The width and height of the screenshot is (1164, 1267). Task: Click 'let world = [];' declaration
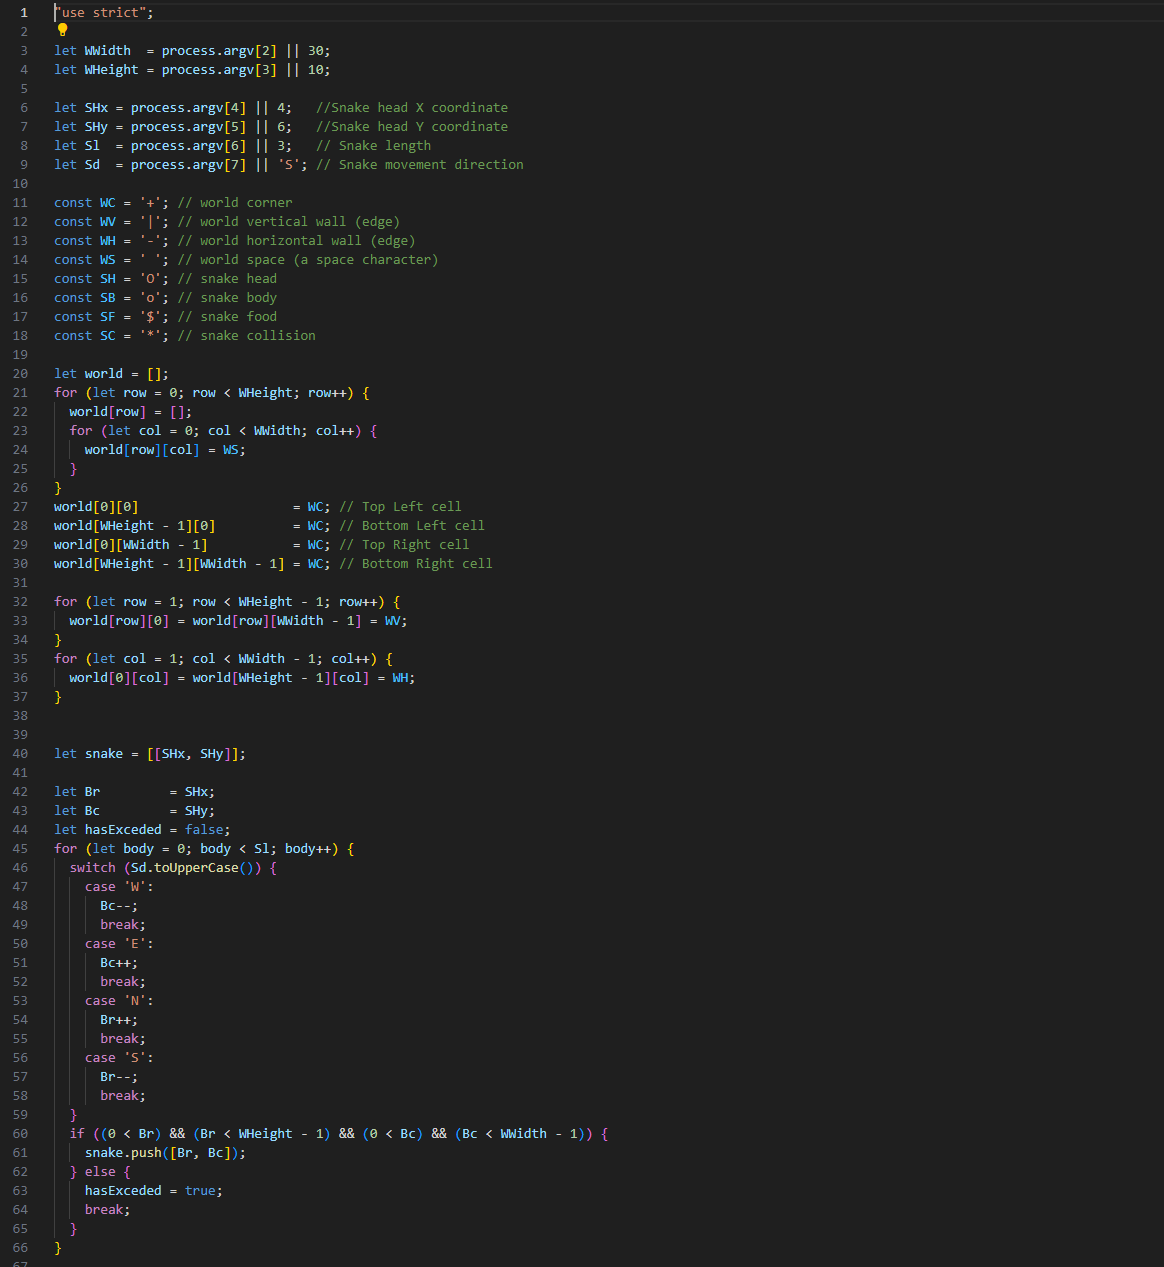[111, 374]
